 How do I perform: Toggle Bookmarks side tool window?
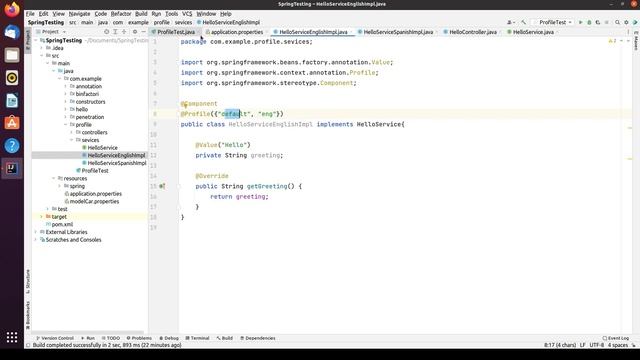28,315
